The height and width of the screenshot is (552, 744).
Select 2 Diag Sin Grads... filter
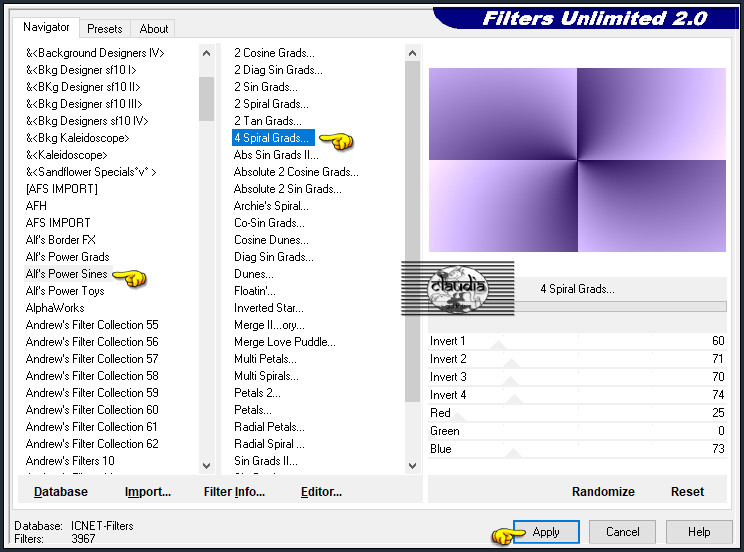pyautogui.click(x=278, y=70)
